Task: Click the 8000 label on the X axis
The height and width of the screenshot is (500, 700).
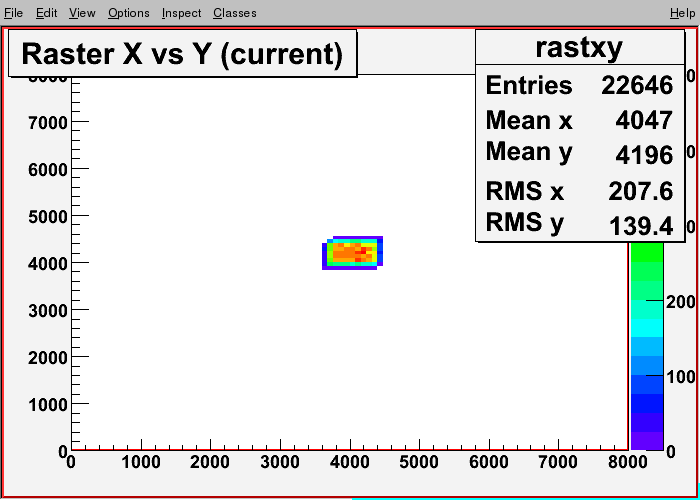Action: click(x=627, y=462)
